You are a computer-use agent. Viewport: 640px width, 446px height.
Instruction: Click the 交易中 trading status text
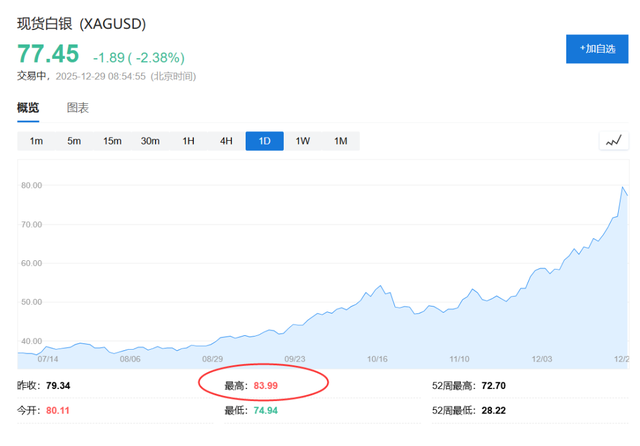[x=31, y=76]
